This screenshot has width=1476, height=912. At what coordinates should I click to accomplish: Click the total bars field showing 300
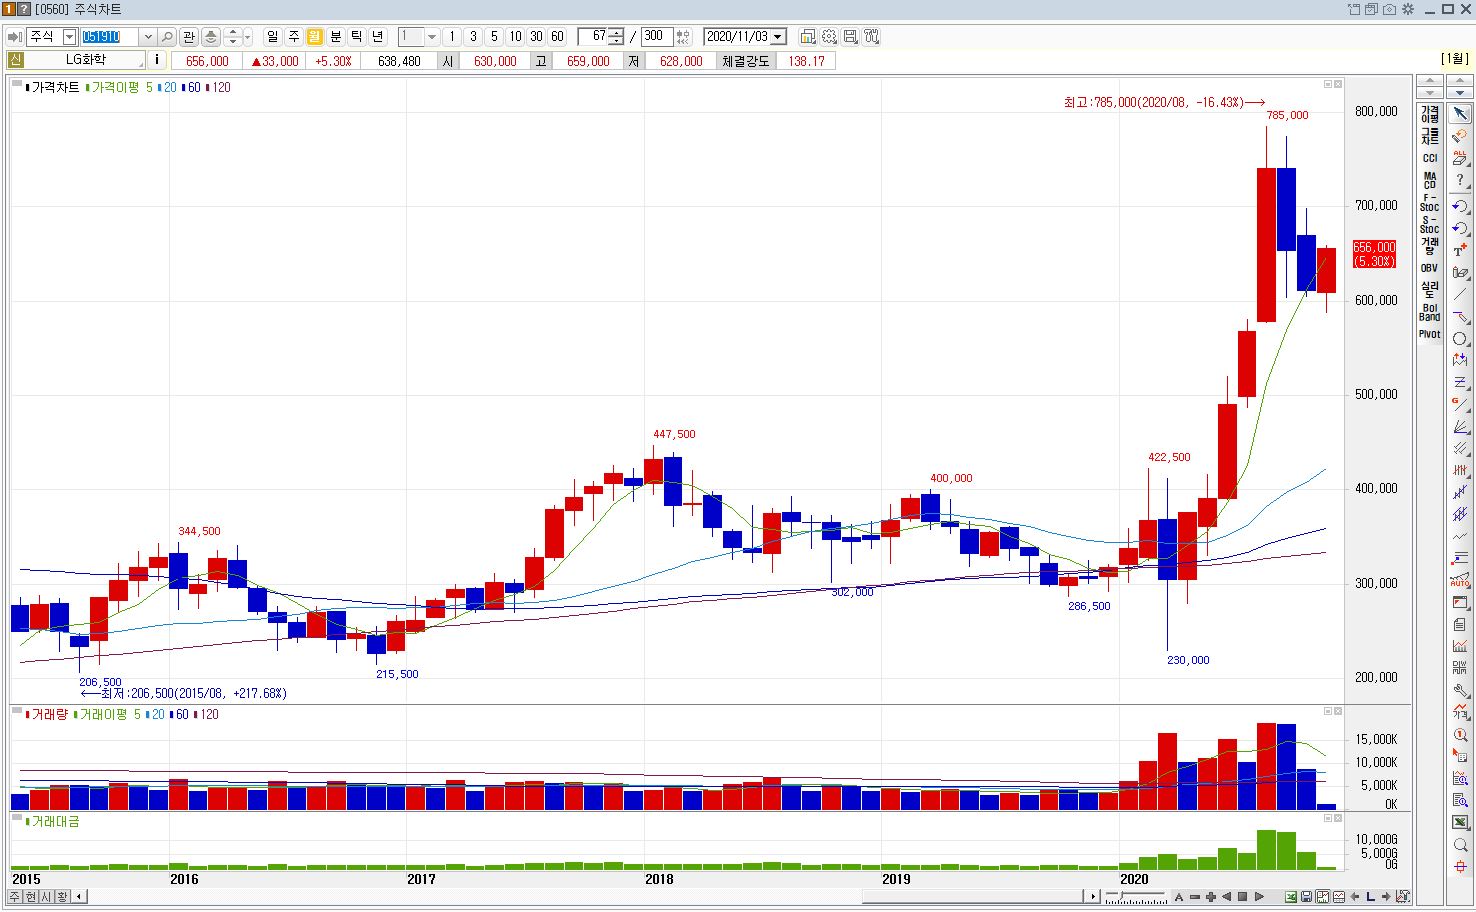coord(656,37)
